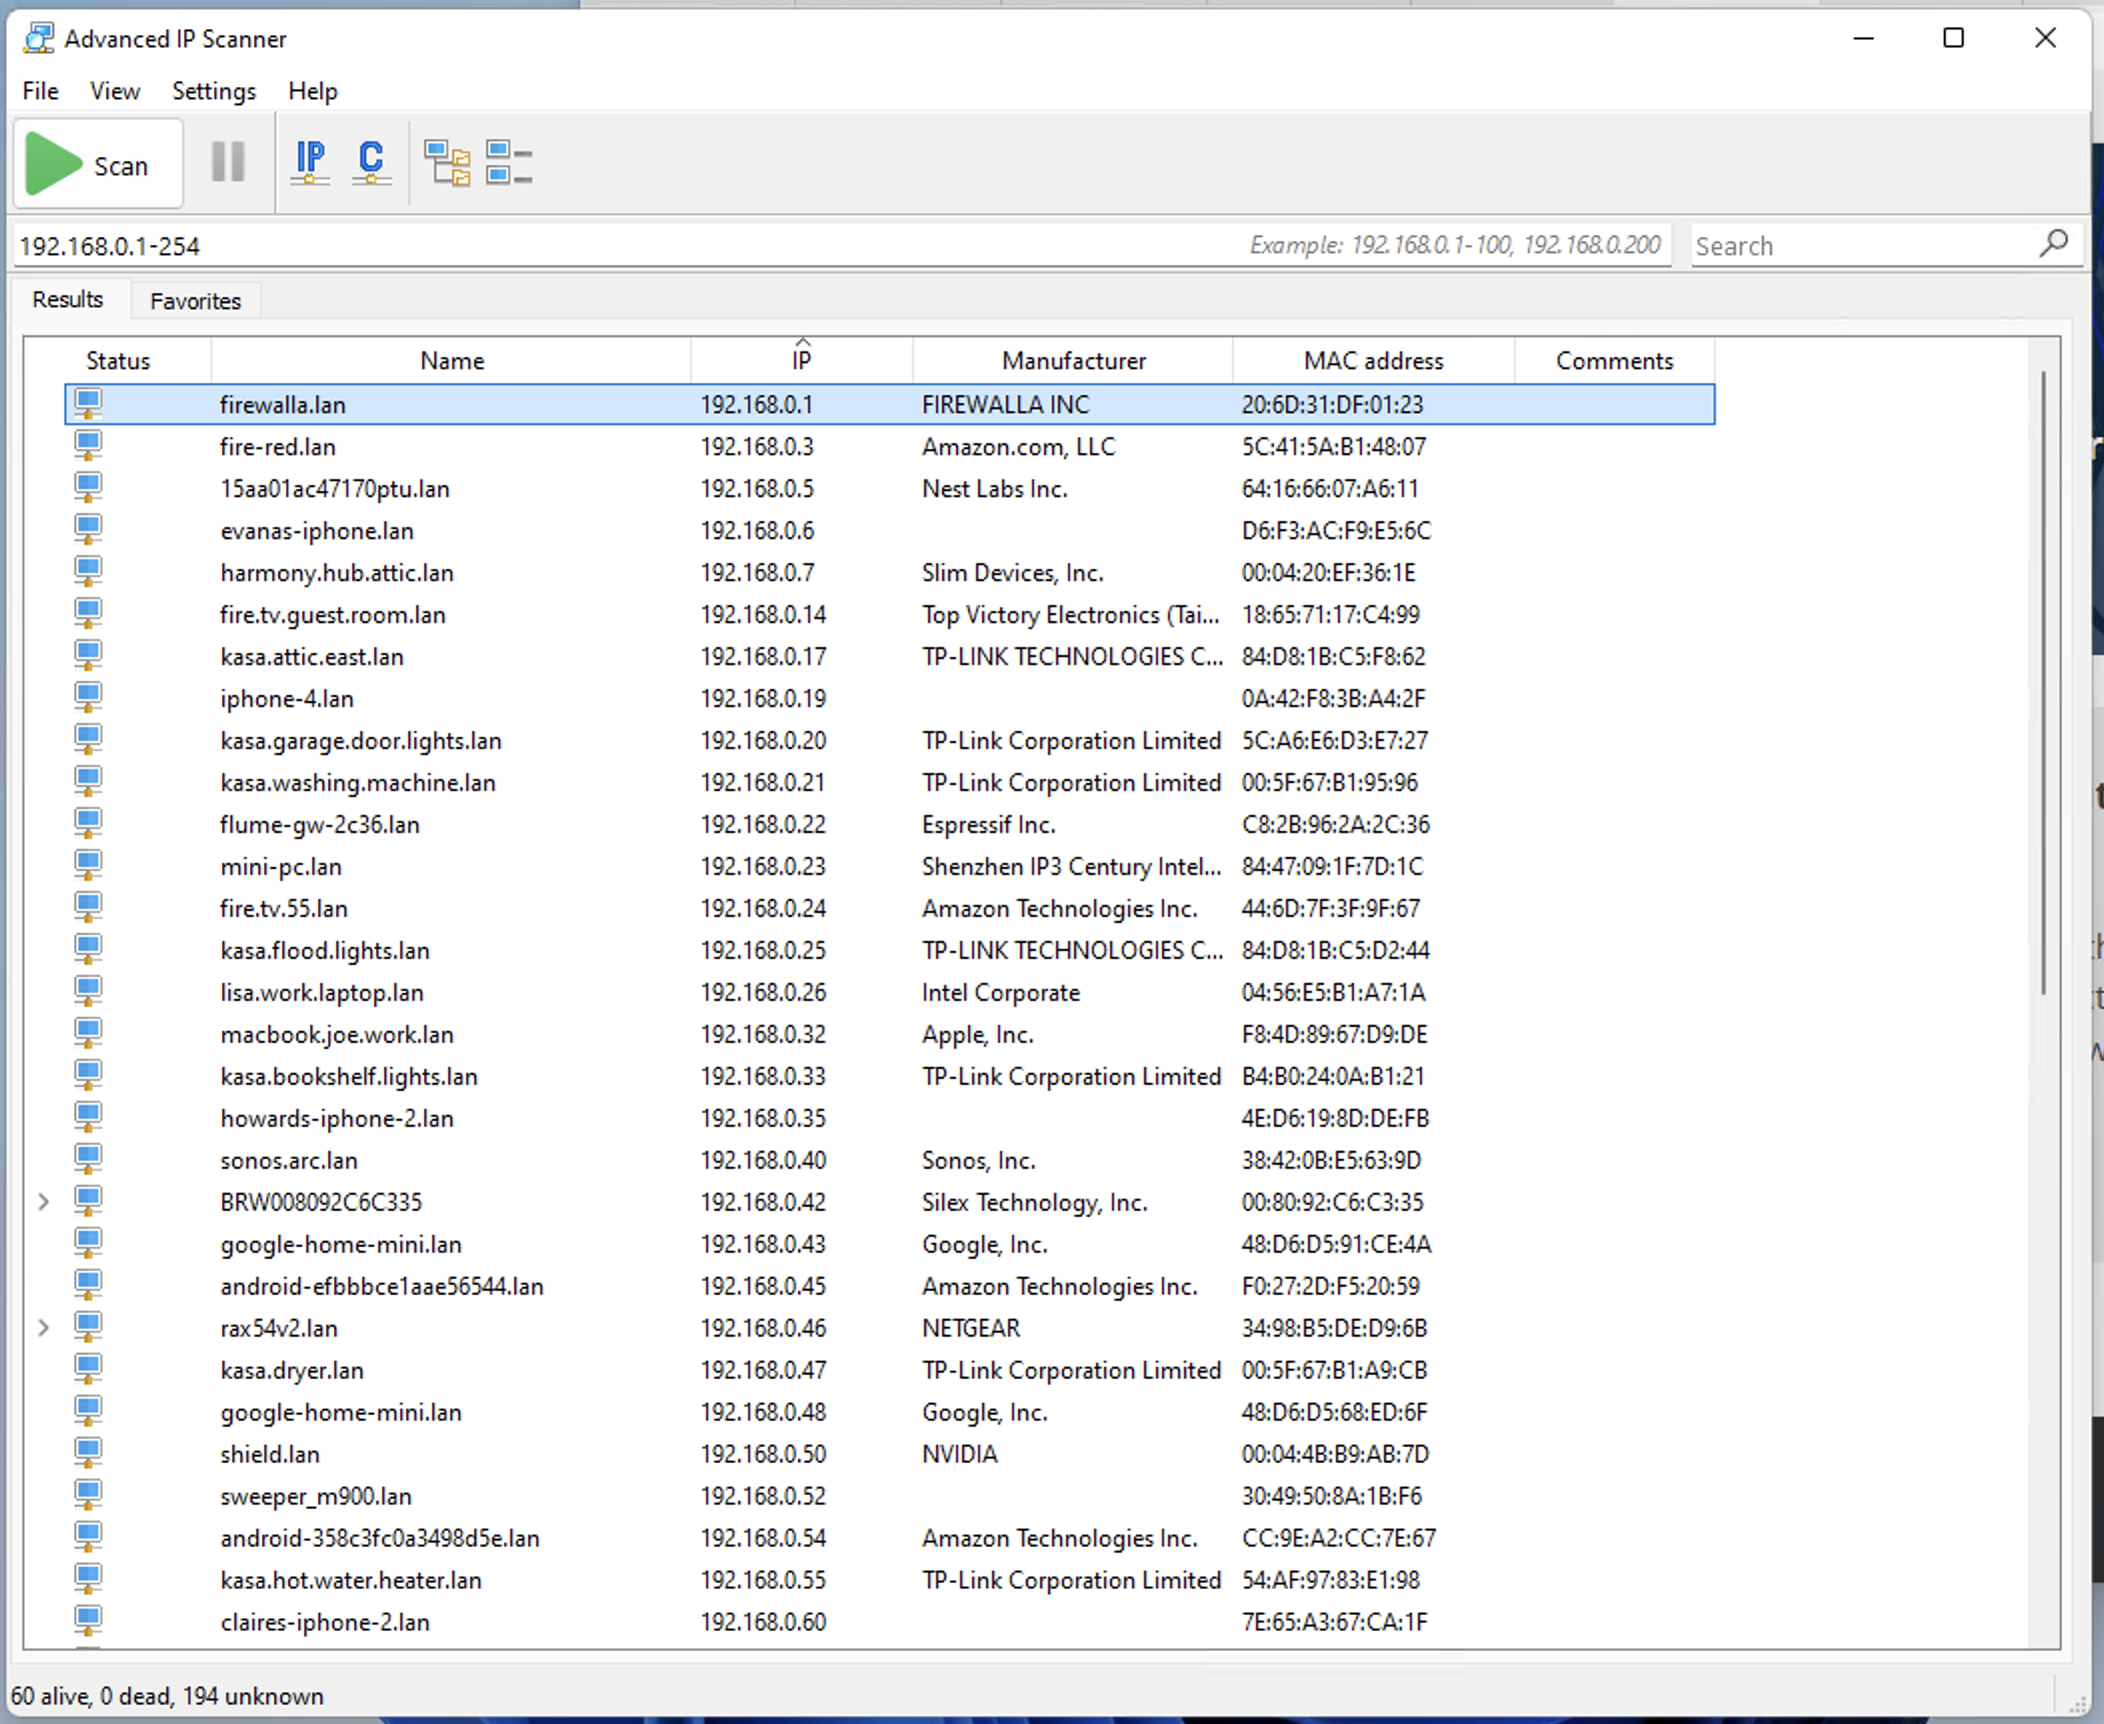The height and width of the screenshot is (1724, 2104).
Task: Click the Advanced IP Scanner title icon
Action: coord(39,39)
